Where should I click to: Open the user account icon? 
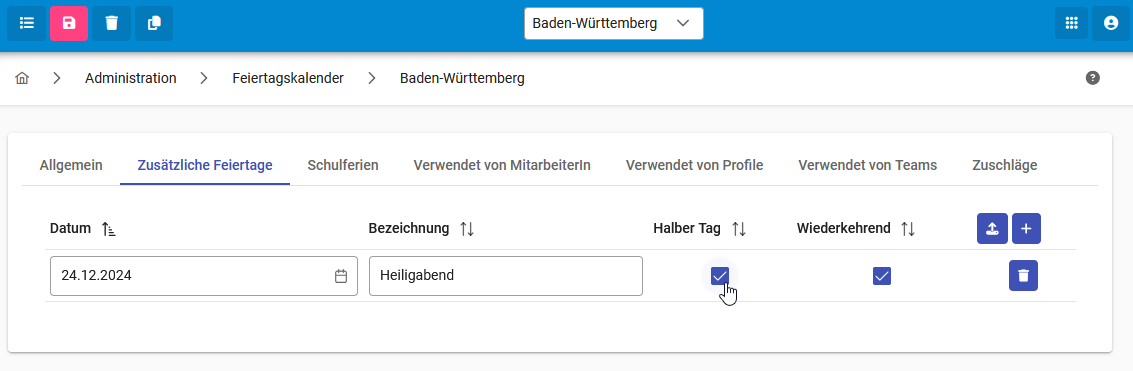(x=1111, y=23)
